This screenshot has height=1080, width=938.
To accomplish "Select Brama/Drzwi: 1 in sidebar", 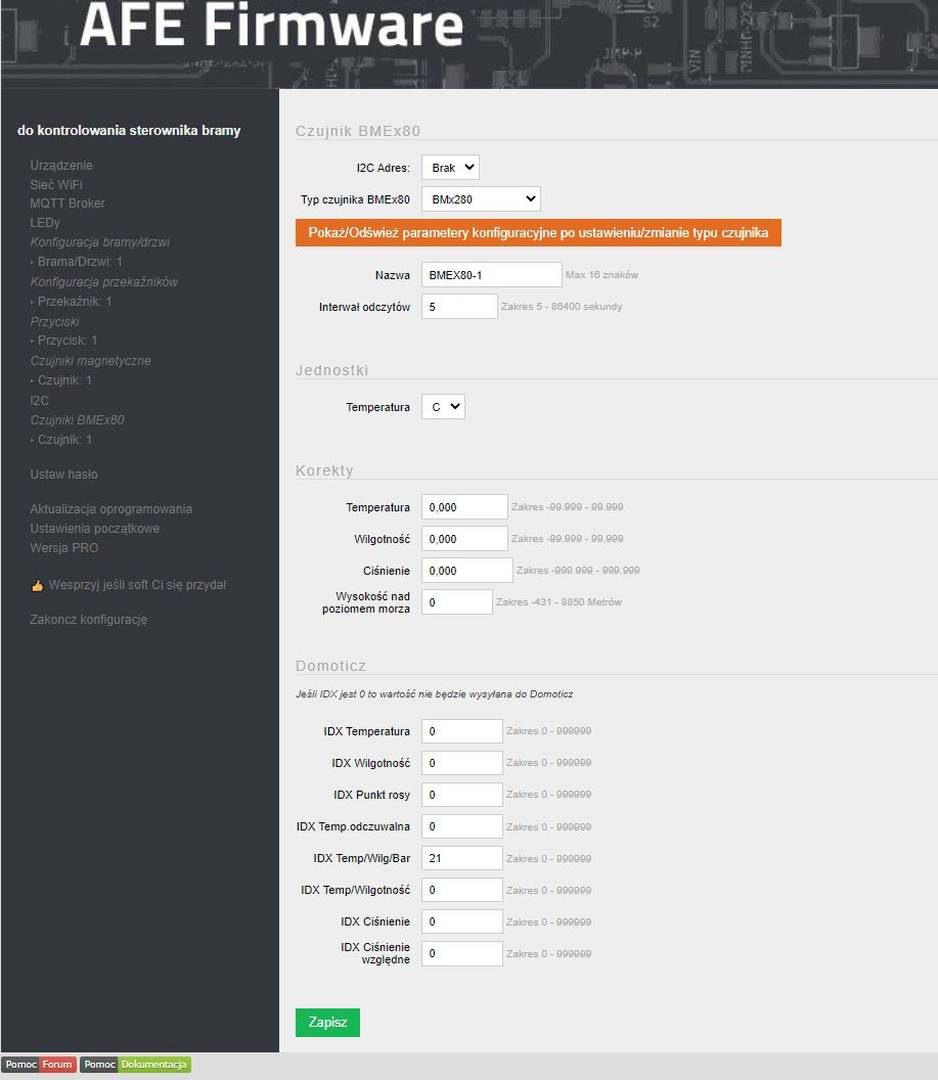I will [80, 262].
